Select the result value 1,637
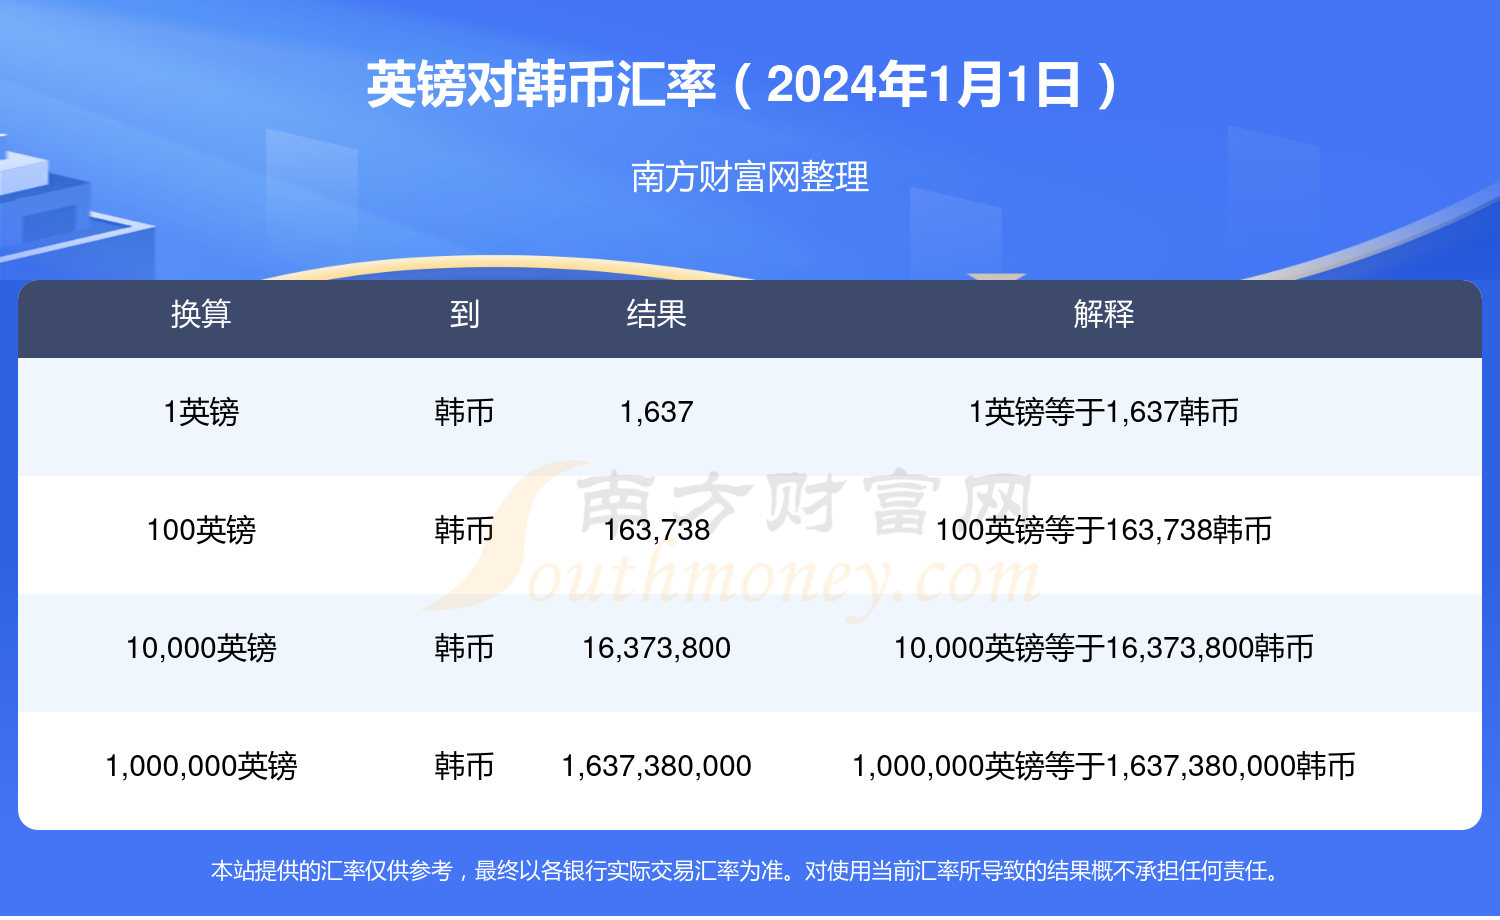The width and height of the screenshot is (1500, 920). (656, 412)
